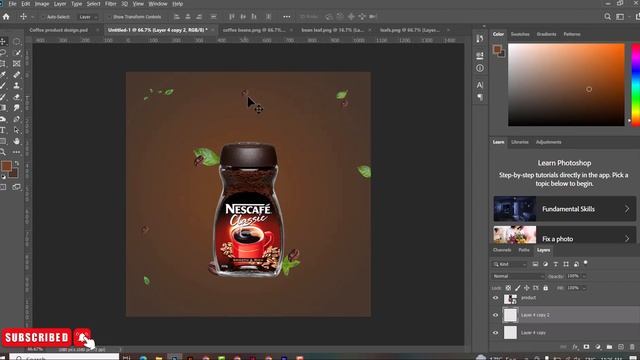
Task: Toggle lock position in Layers panel
Action: pos(527,288)
